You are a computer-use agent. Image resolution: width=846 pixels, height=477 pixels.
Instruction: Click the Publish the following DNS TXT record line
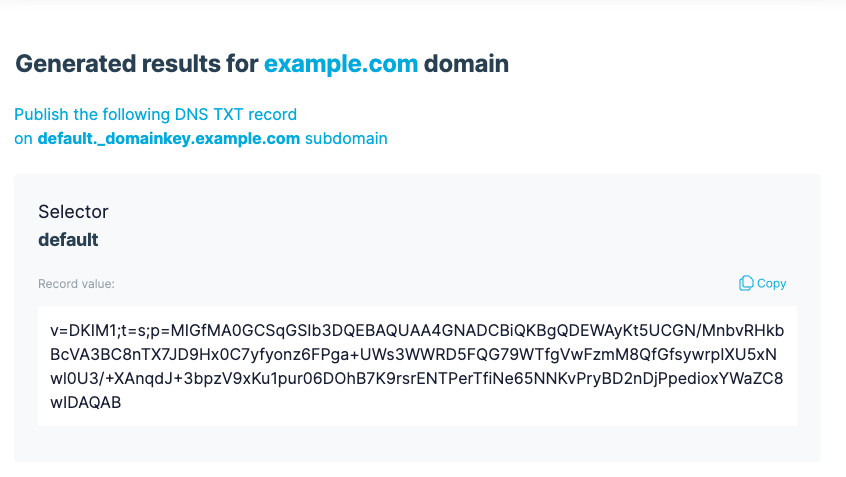click(155, 115)
